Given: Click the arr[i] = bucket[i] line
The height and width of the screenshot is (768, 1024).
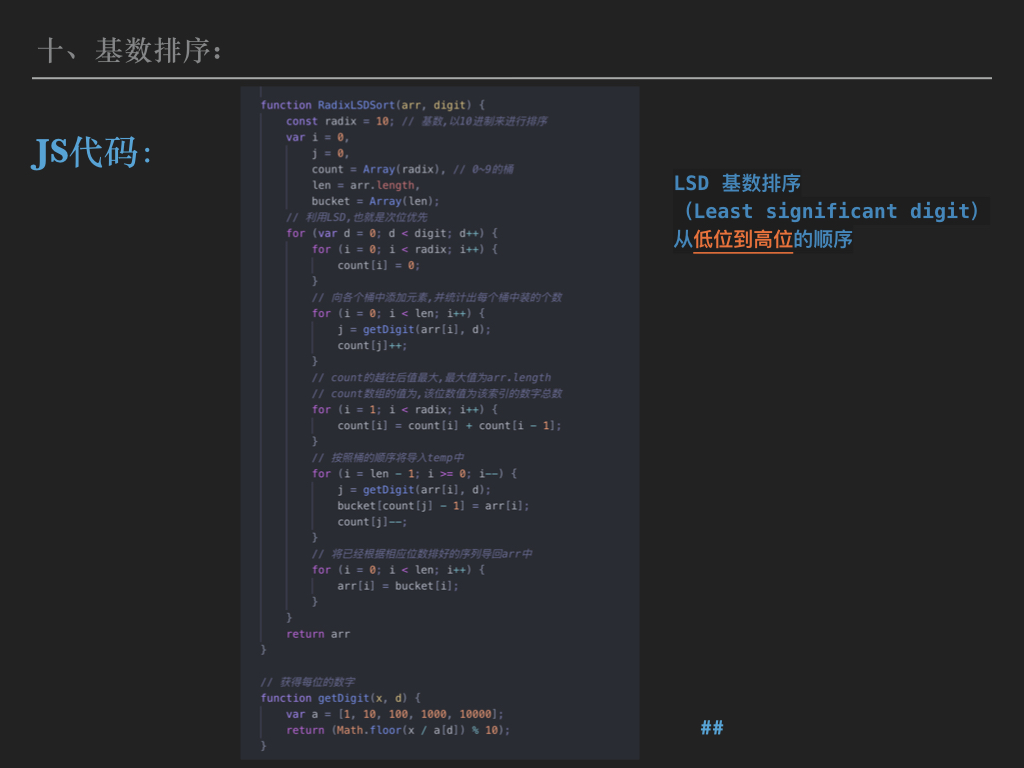Looking at the screenshot, I should (397, 585).
